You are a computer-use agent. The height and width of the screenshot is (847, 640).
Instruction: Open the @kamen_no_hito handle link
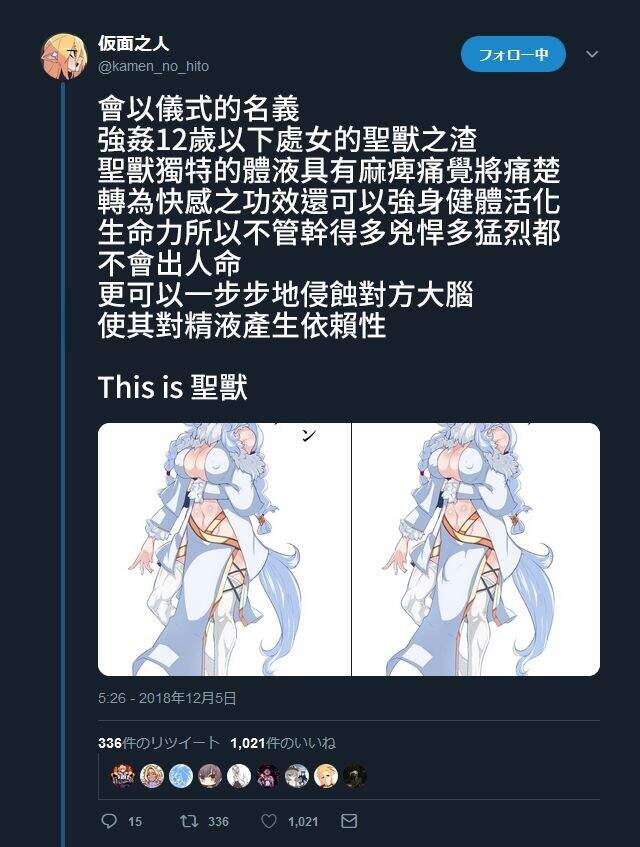tap(153, 66)
